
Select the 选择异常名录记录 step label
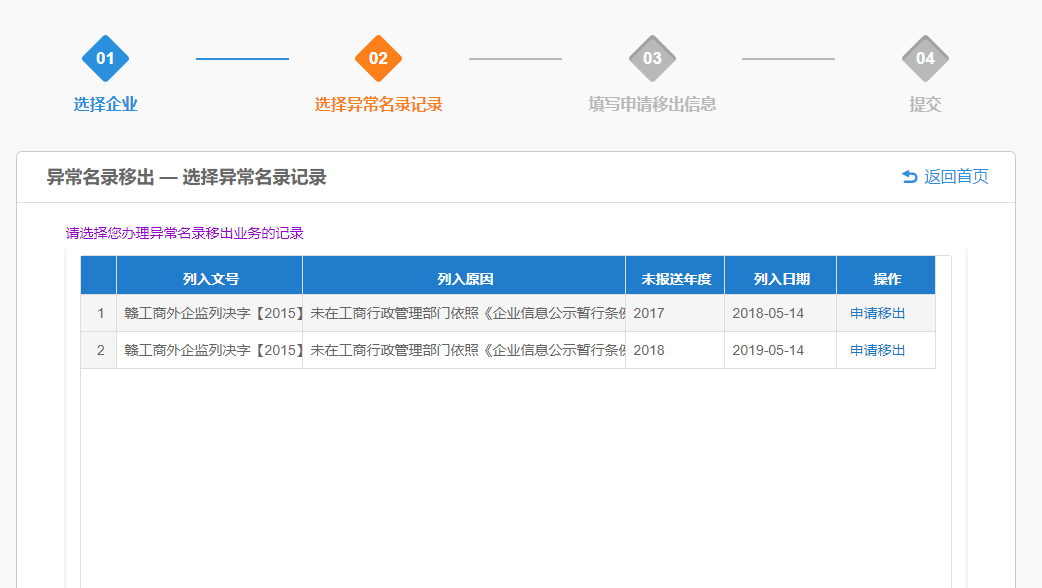tap(378, 104)
